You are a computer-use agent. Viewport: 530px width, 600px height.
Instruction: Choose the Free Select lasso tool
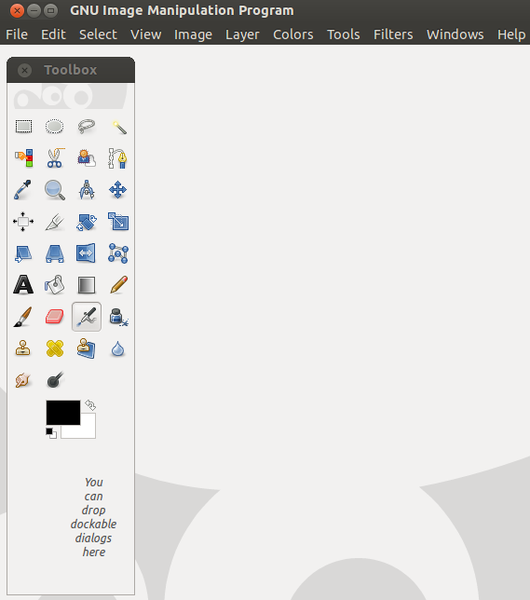tap(86, 126)
